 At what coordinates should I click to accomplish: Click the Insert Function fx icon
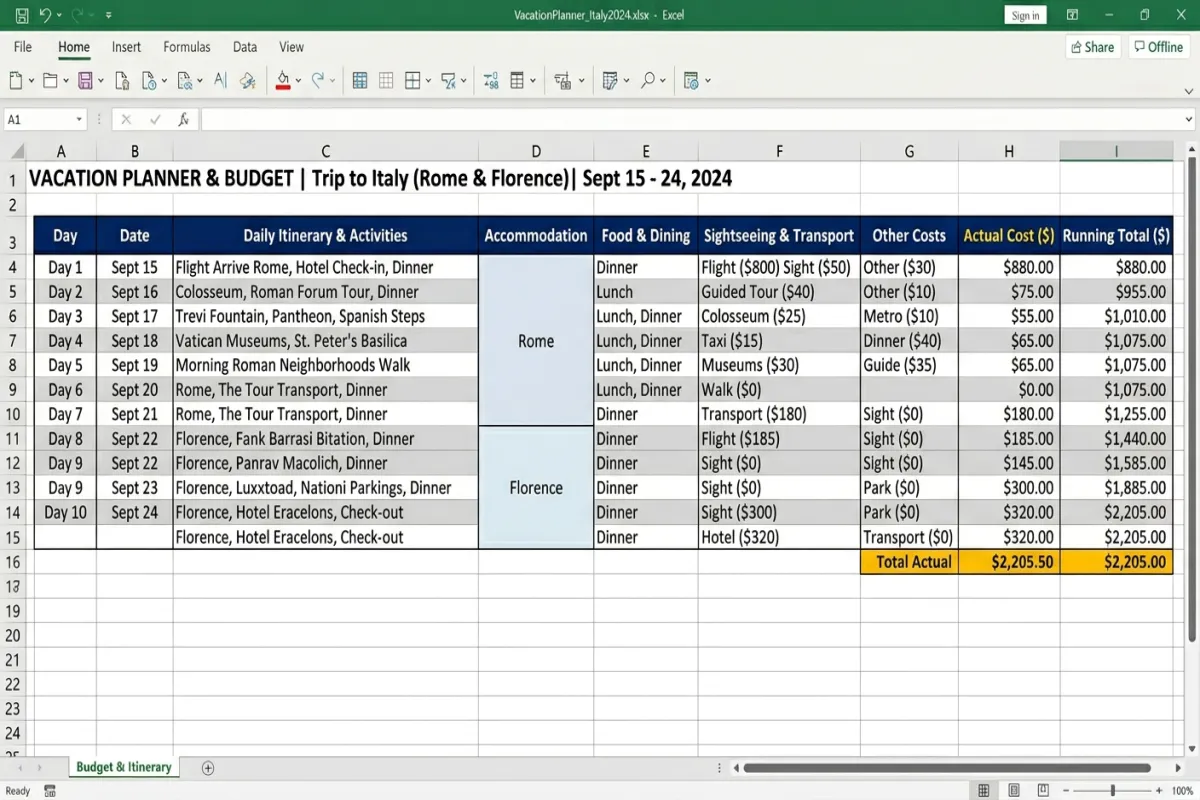pos(184,118)
